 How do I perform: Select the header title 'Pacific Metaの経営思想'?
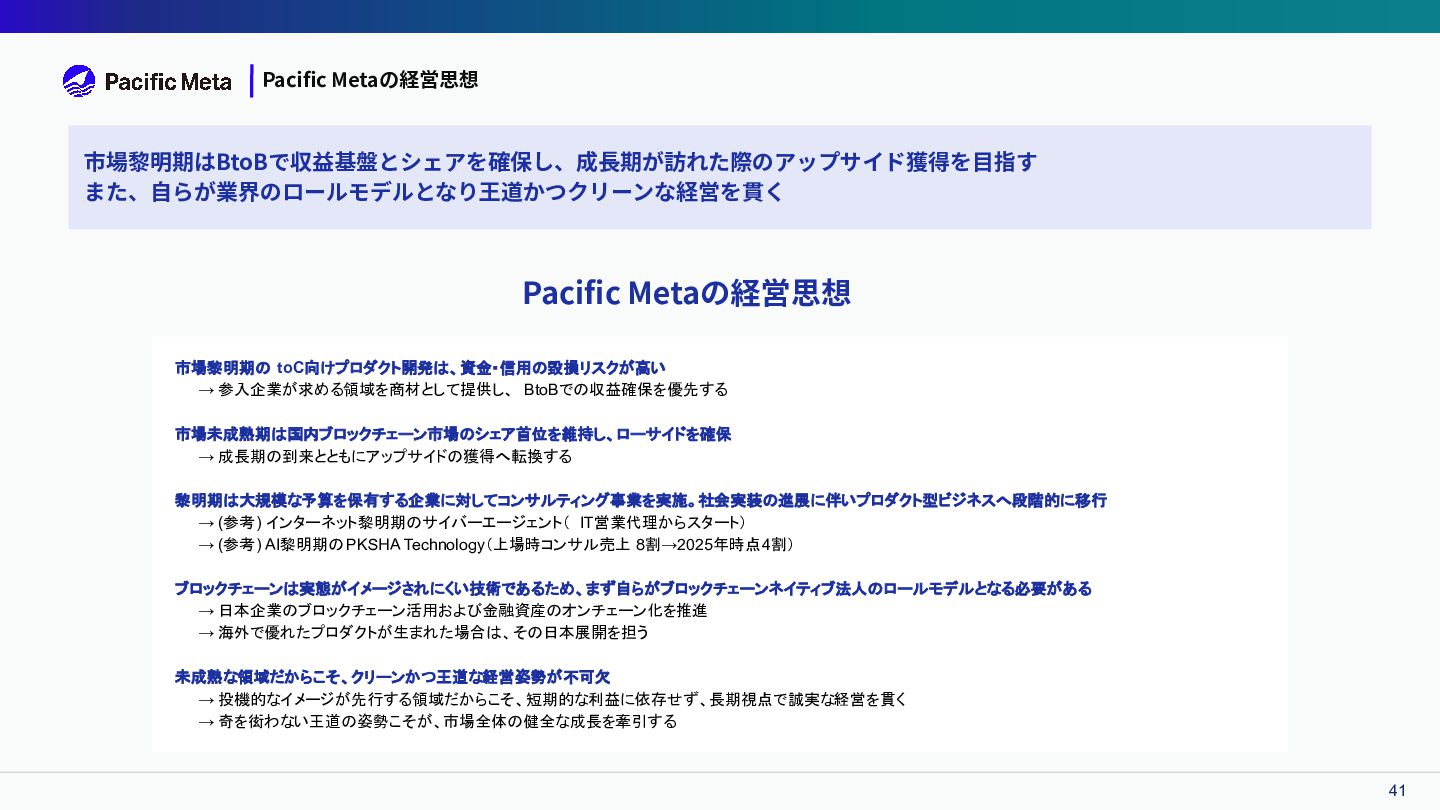370,80
